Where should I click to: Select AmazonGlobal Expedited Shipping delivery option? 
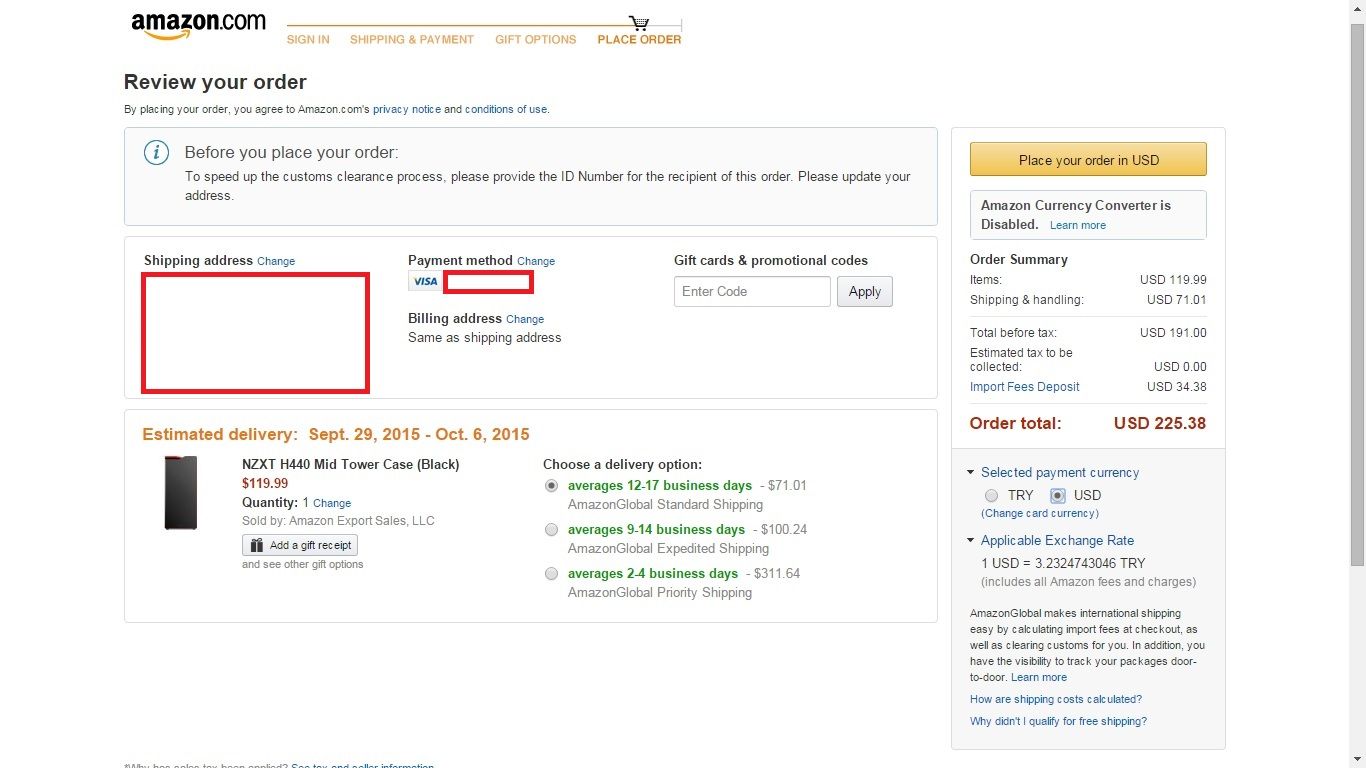(551, 530)
